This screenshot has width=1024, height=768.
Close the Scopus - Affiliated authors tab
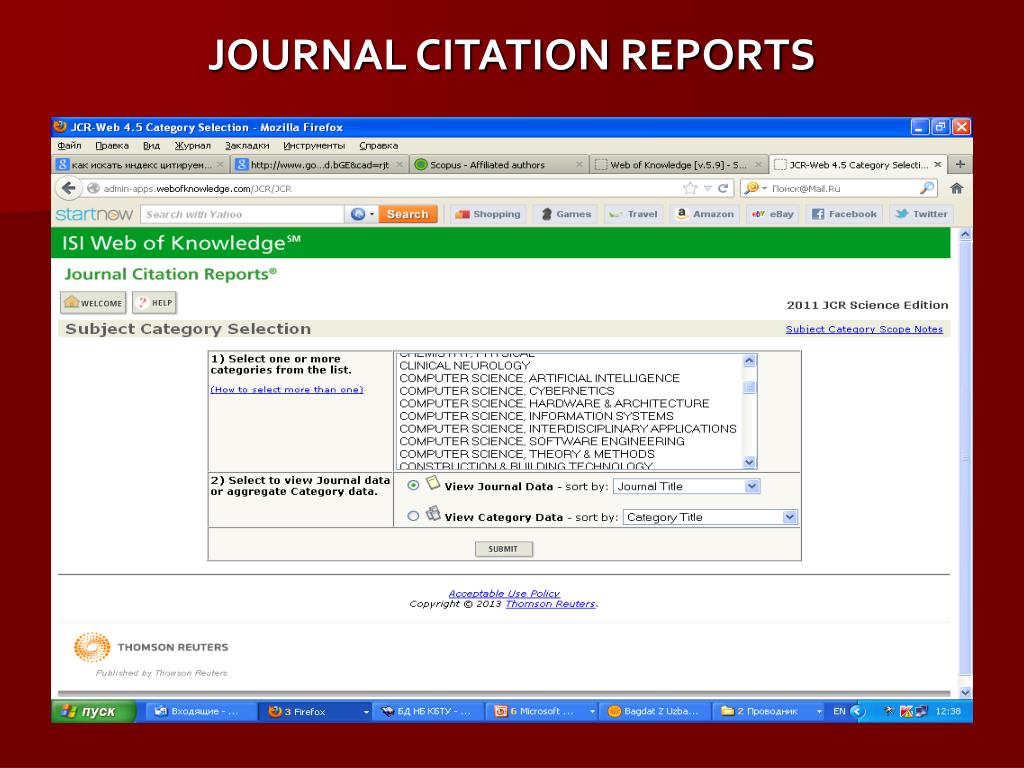click(x=579, y=165)
